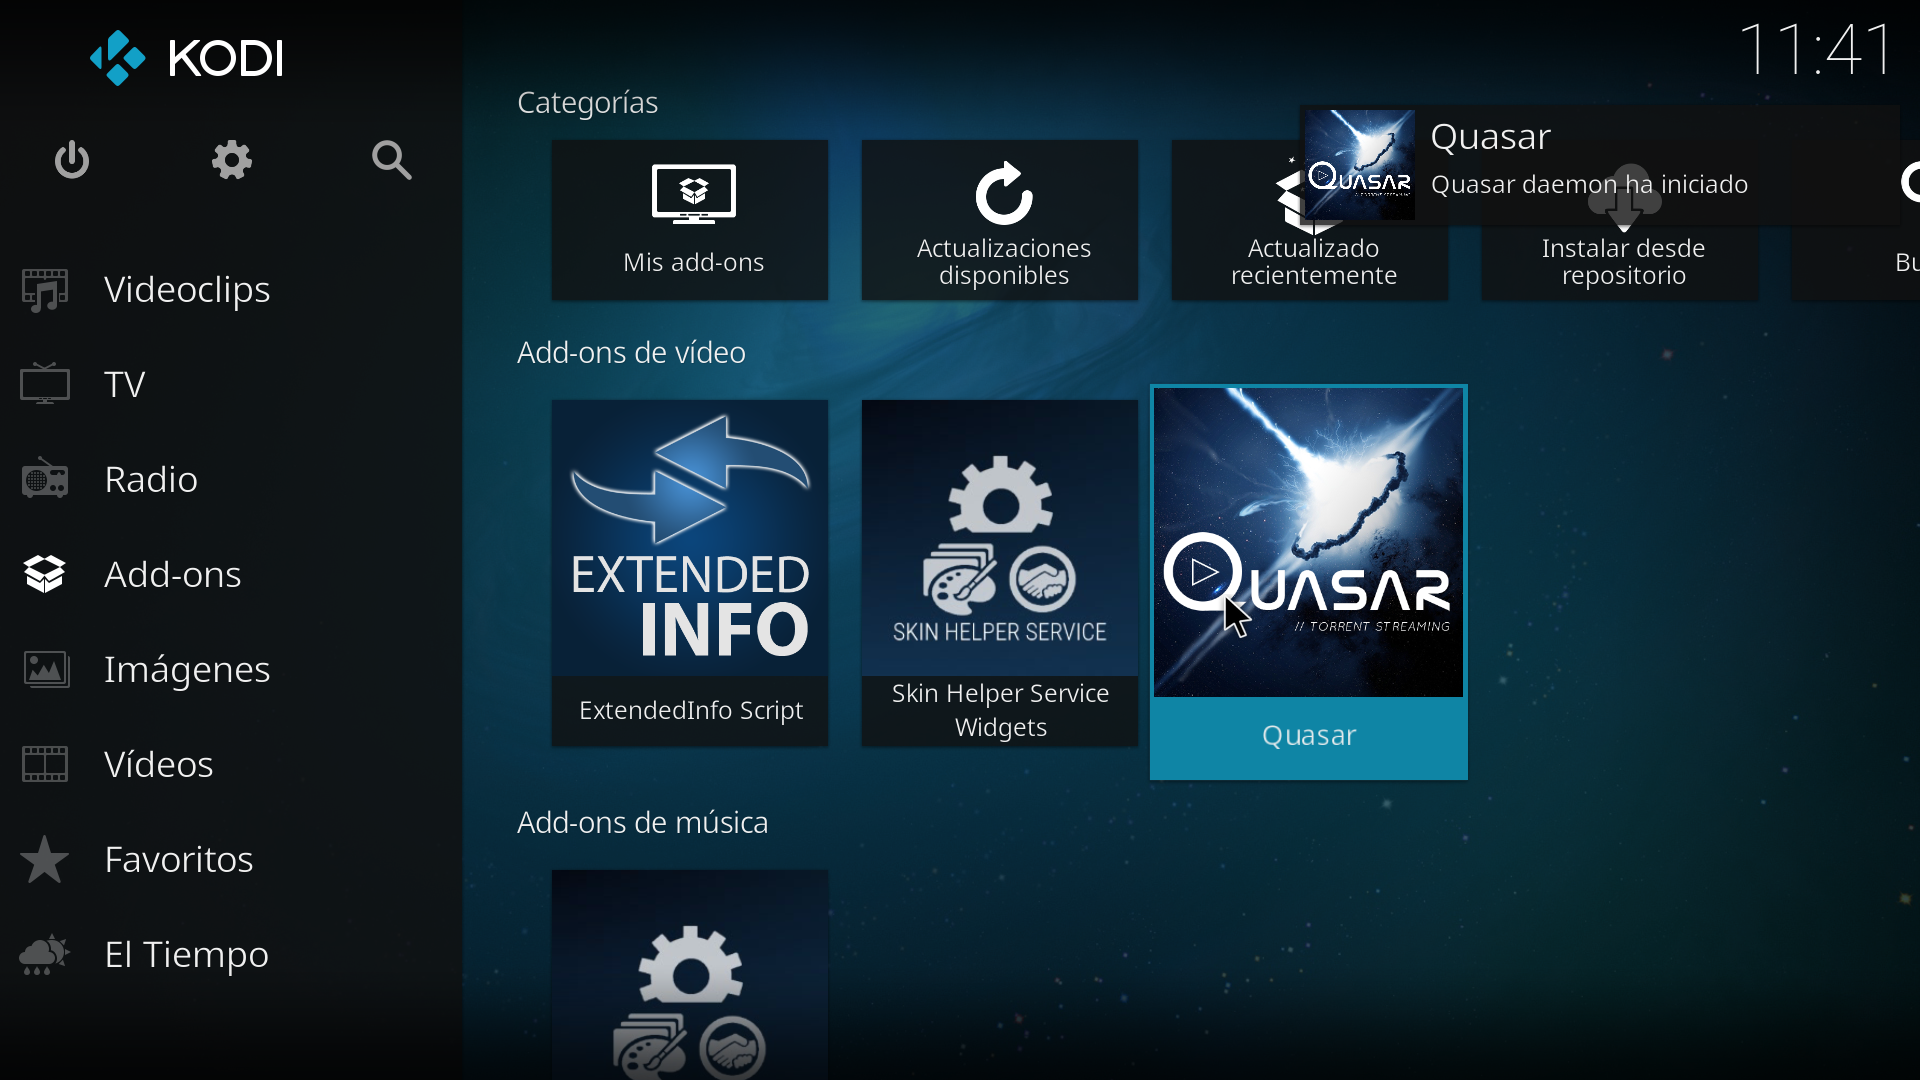The image size is (1920, 1080).
Task: Open the settings gear icon
Action: (x=232, y=160)
